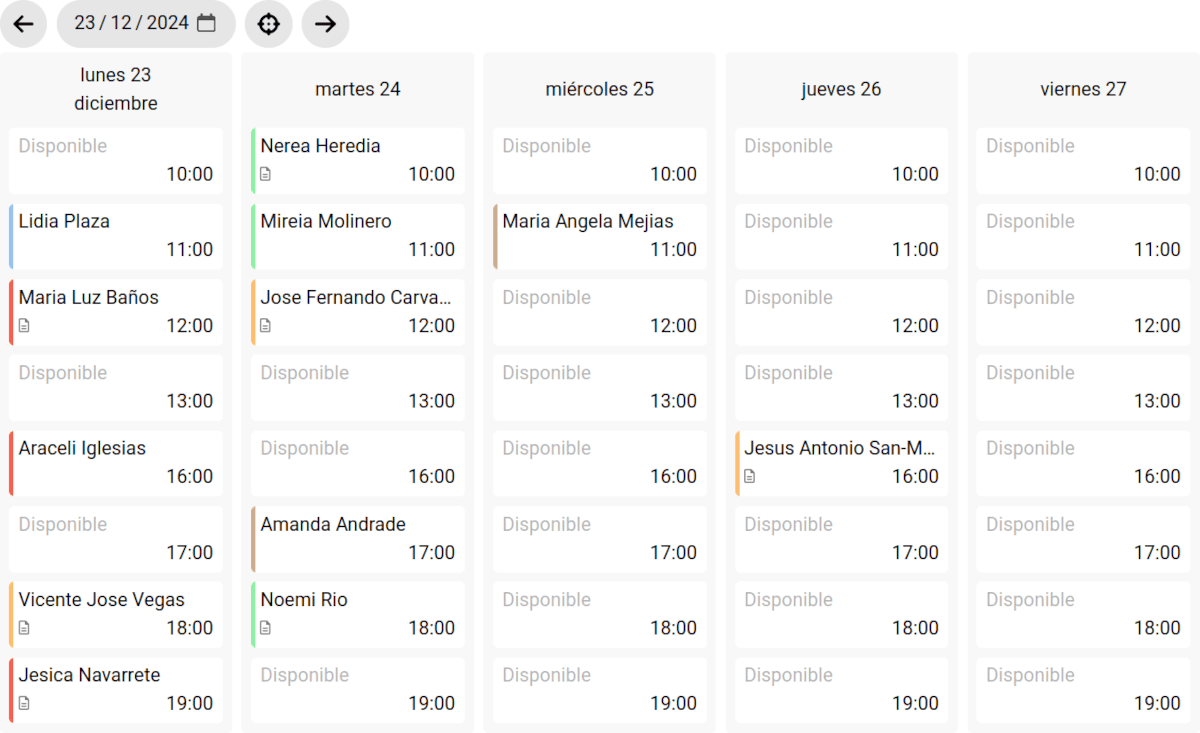This screenshot has height=733, width=1200.
Task: Open the note icon on Nerea Heredia
Action: click(x=266, y=174)
